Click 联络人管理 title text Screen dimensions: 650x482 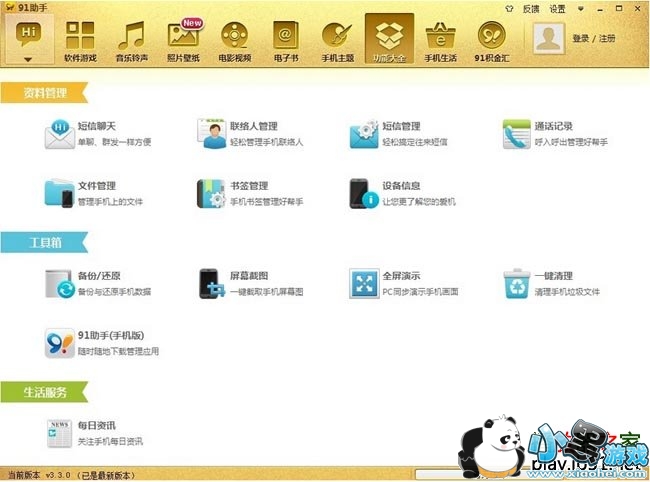tap(254, 126)
